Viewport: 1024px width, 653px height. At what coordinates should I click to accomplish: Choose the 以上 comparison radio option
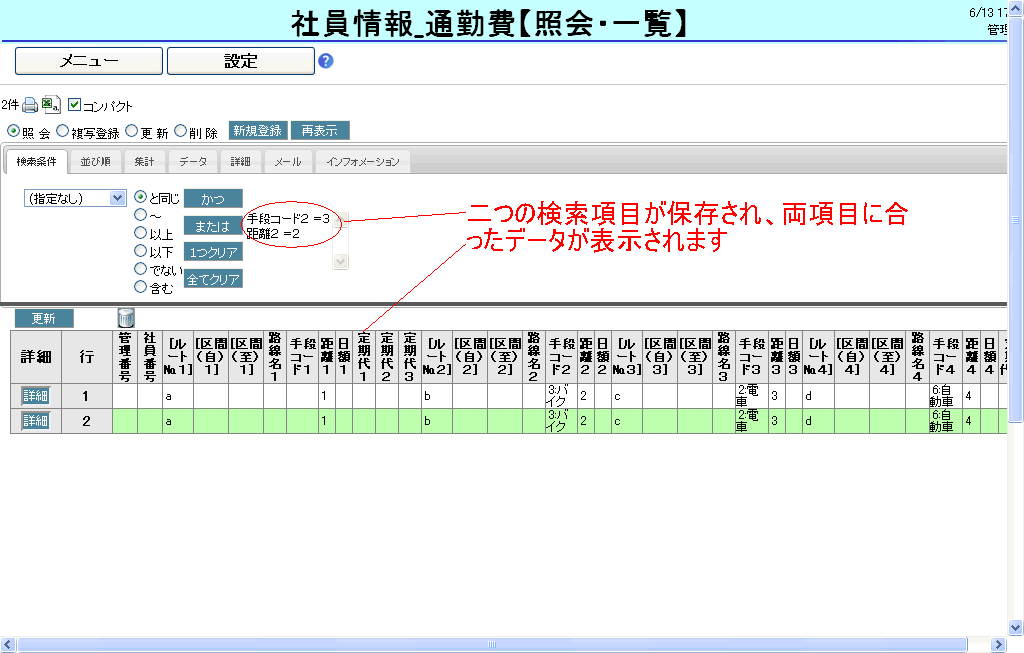141,234
